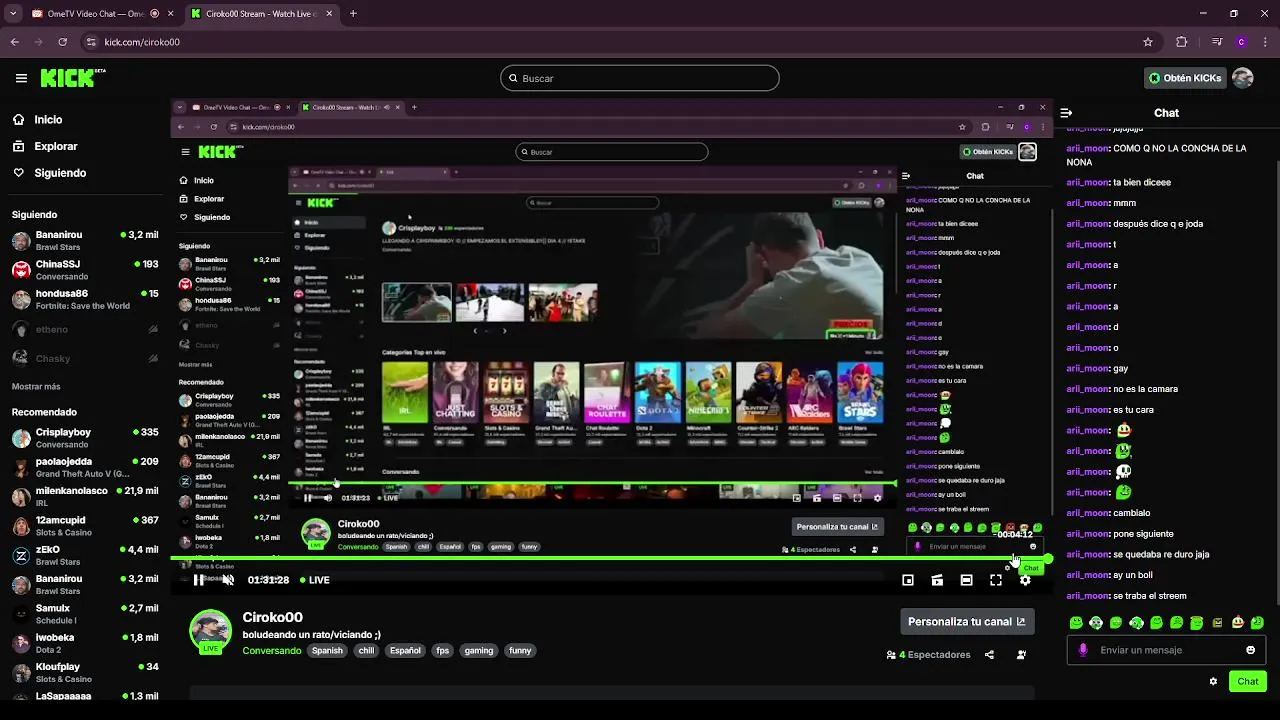Collapse the chat panel with arrow icon
This screenshot has height=720, width=1280.
click(1066, 113)
